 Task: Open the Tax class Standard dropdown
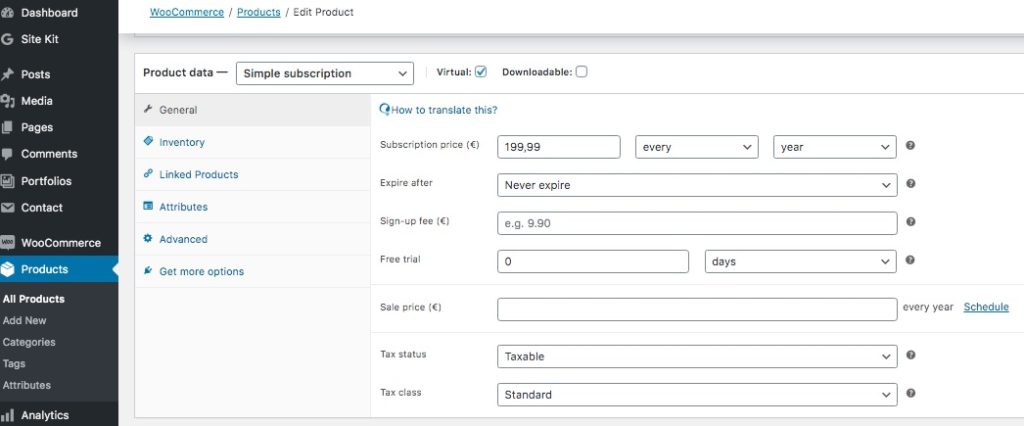pos(697,395)
